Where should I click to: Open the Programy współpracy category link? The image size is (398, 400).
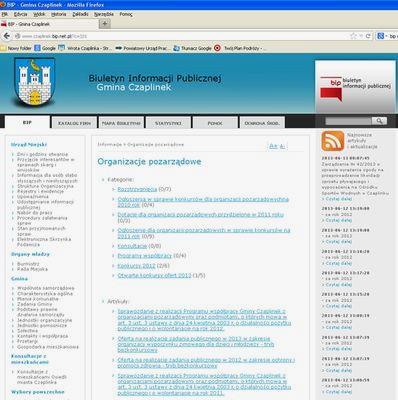point(144,256)
